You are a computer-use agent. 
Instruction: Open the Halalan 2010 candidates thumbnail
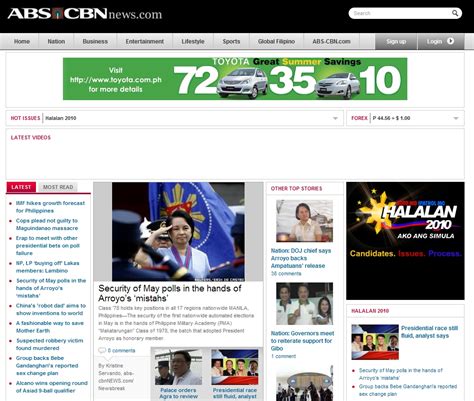click(375, 342)
